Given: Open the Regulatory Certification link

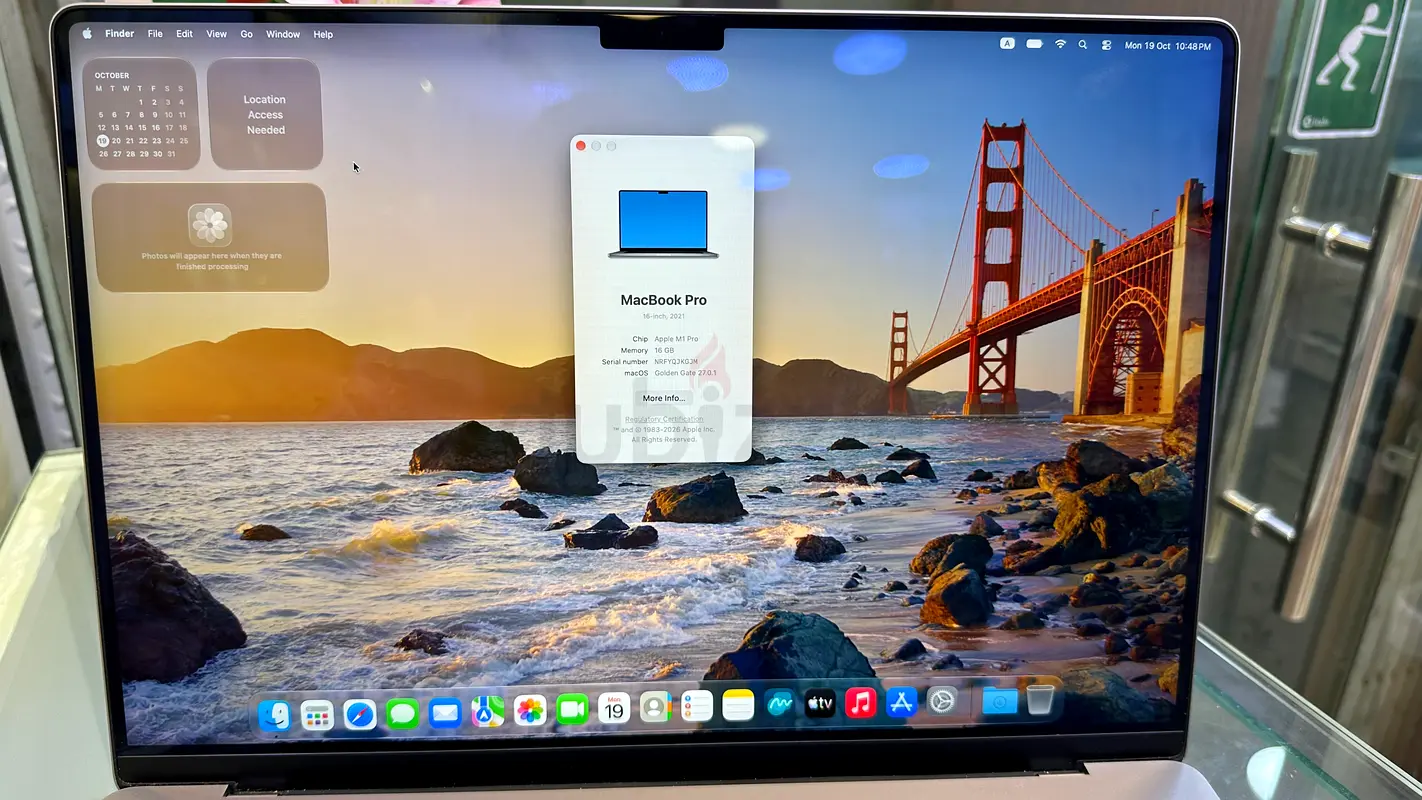Looking at the screenshot, I should click(664, 419).
